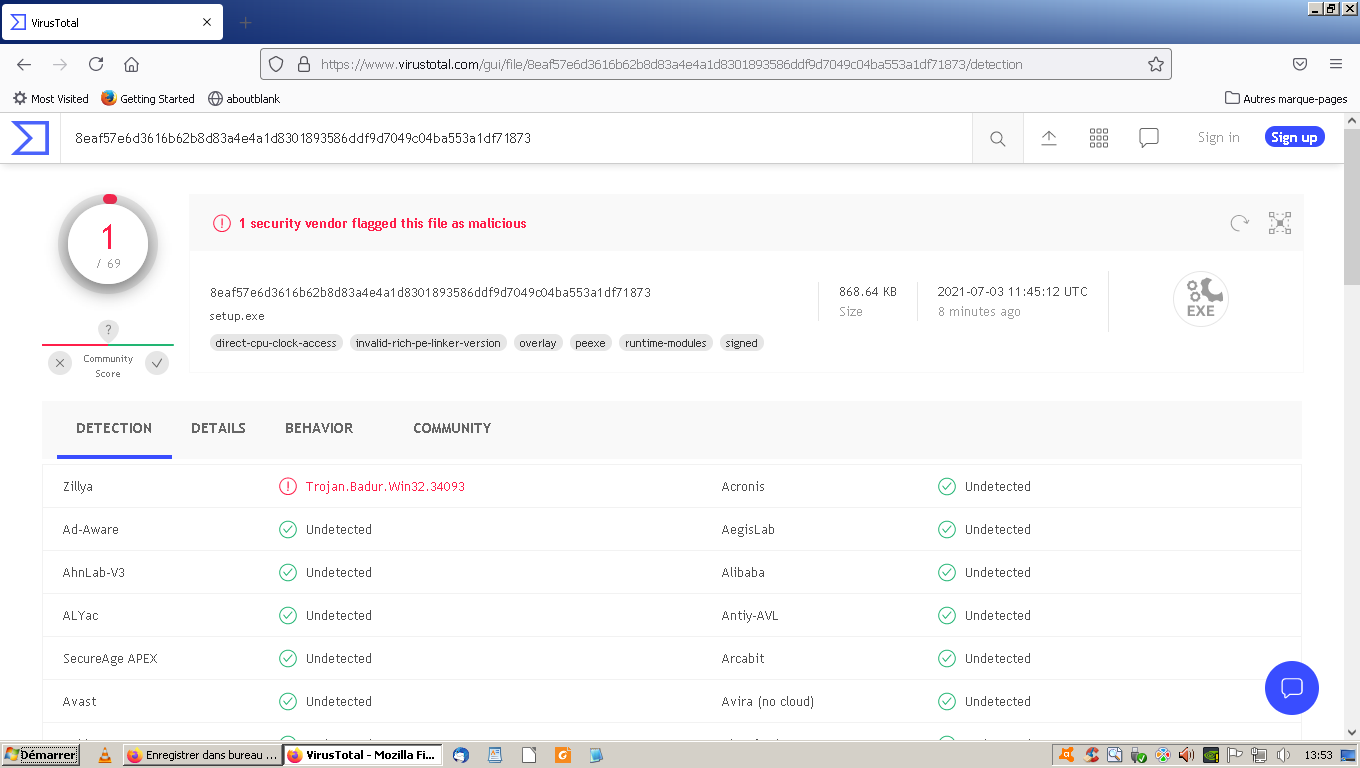Click the page vertical scrollbar
Image resolution: width=1360 pixels, height=768 pixels.
coord(1351,425)
